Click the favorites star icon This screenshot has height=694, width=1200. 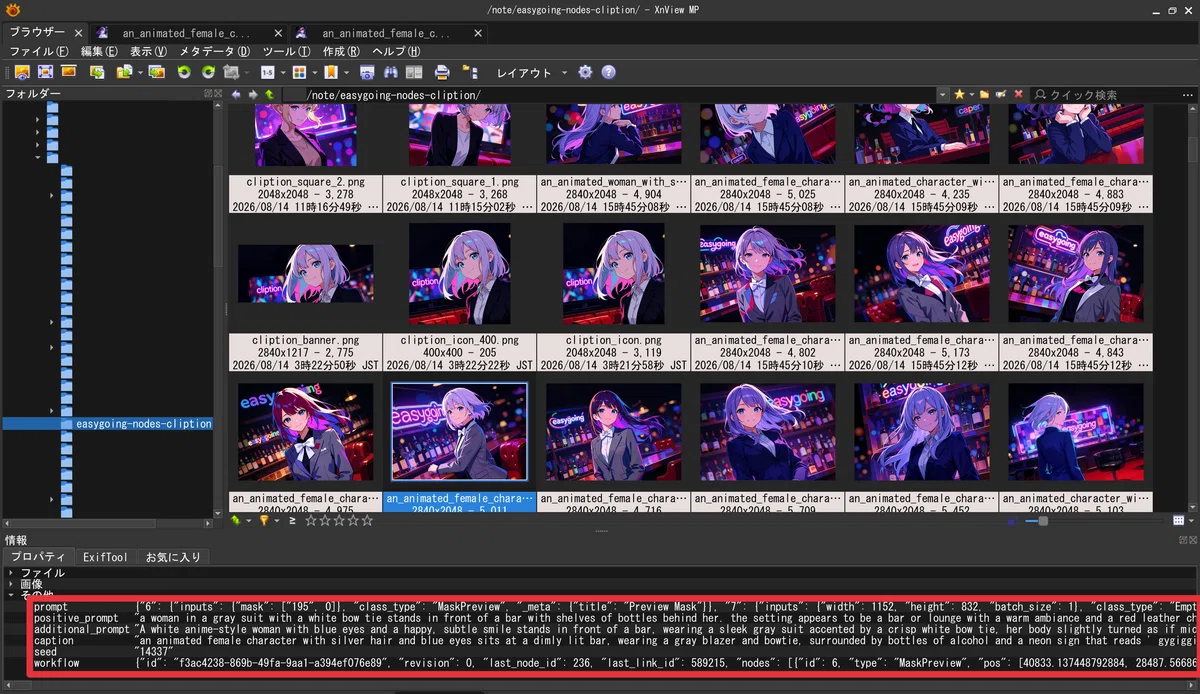(960, 94)
